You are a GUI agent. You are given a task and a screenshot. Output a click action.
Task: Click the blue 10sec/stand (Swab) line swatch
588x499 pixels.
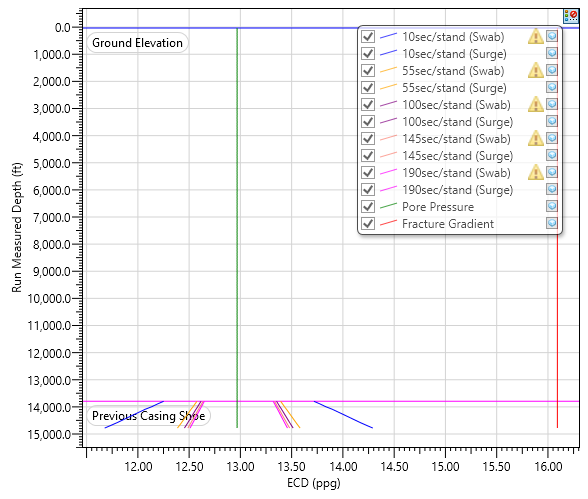point(388,36)
